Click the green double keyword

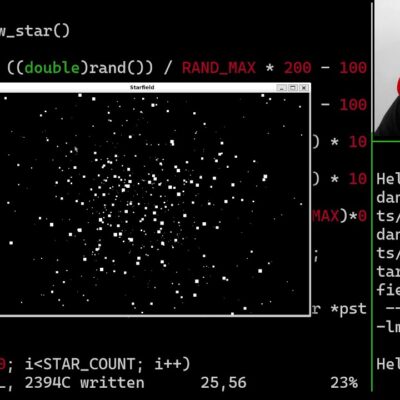[x=52, y=68]
